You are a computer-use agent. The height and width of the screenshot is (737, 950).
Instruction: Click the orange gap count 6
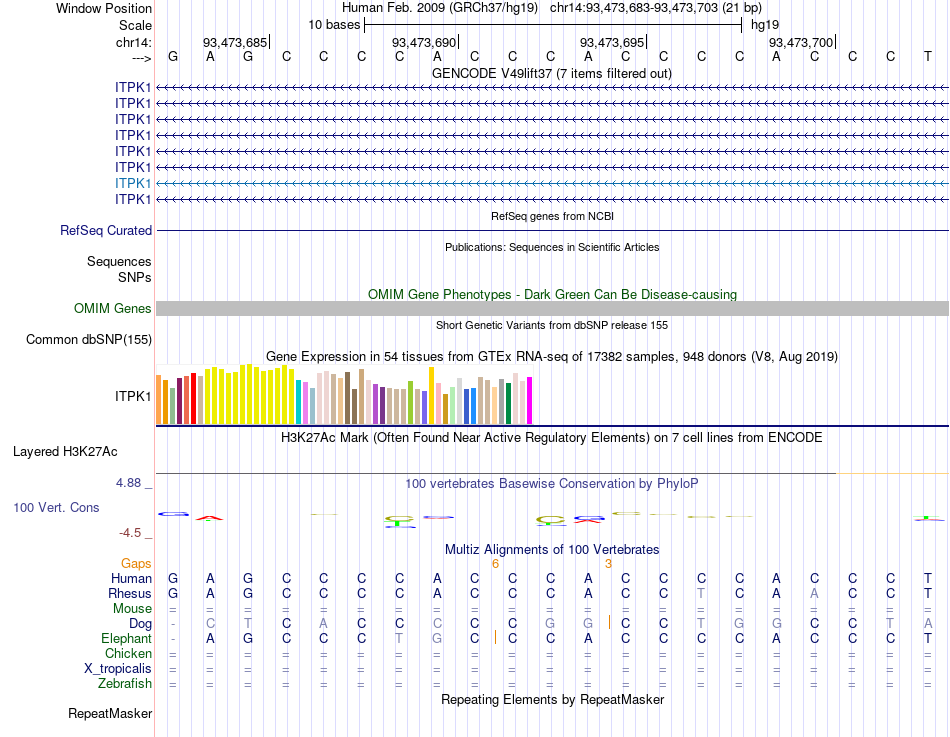[495, 564]
